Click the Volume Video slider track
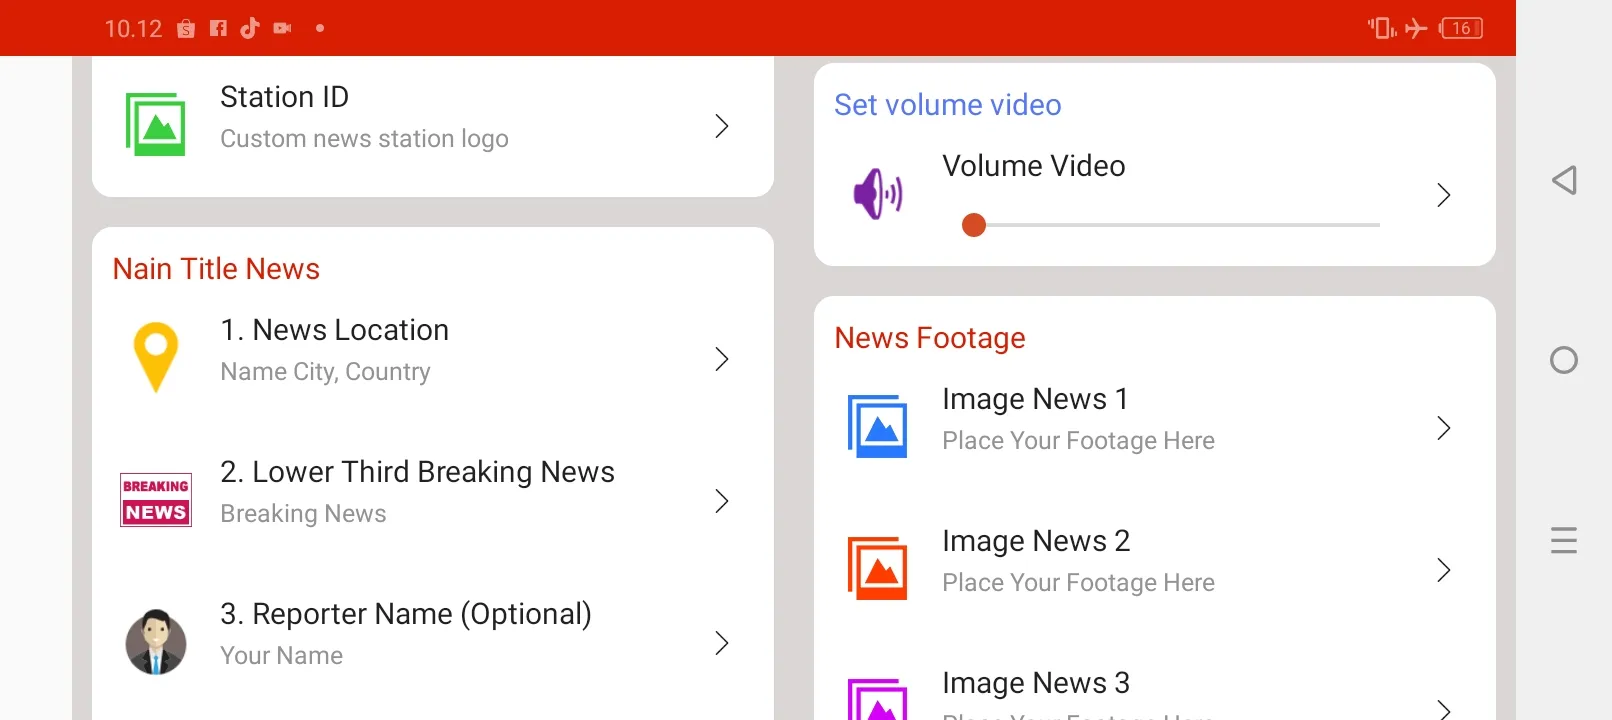This screenshot has height=720, width=1612. (x=1171, y=225)
